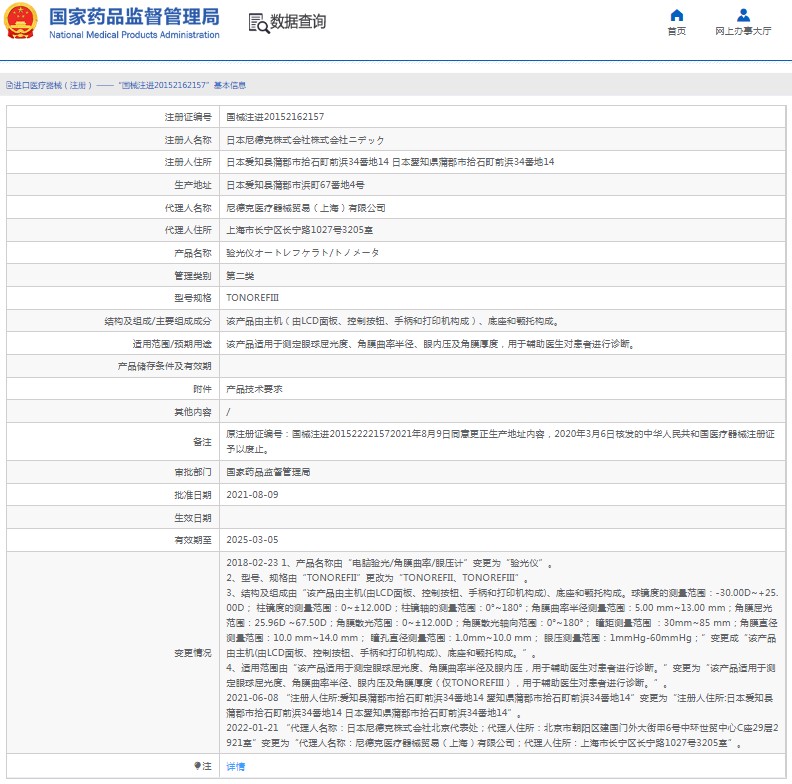Click the 有效期至 label
The height and width of the screenshot is (784, 792).
pyautogui.click(x=192, y=540)
